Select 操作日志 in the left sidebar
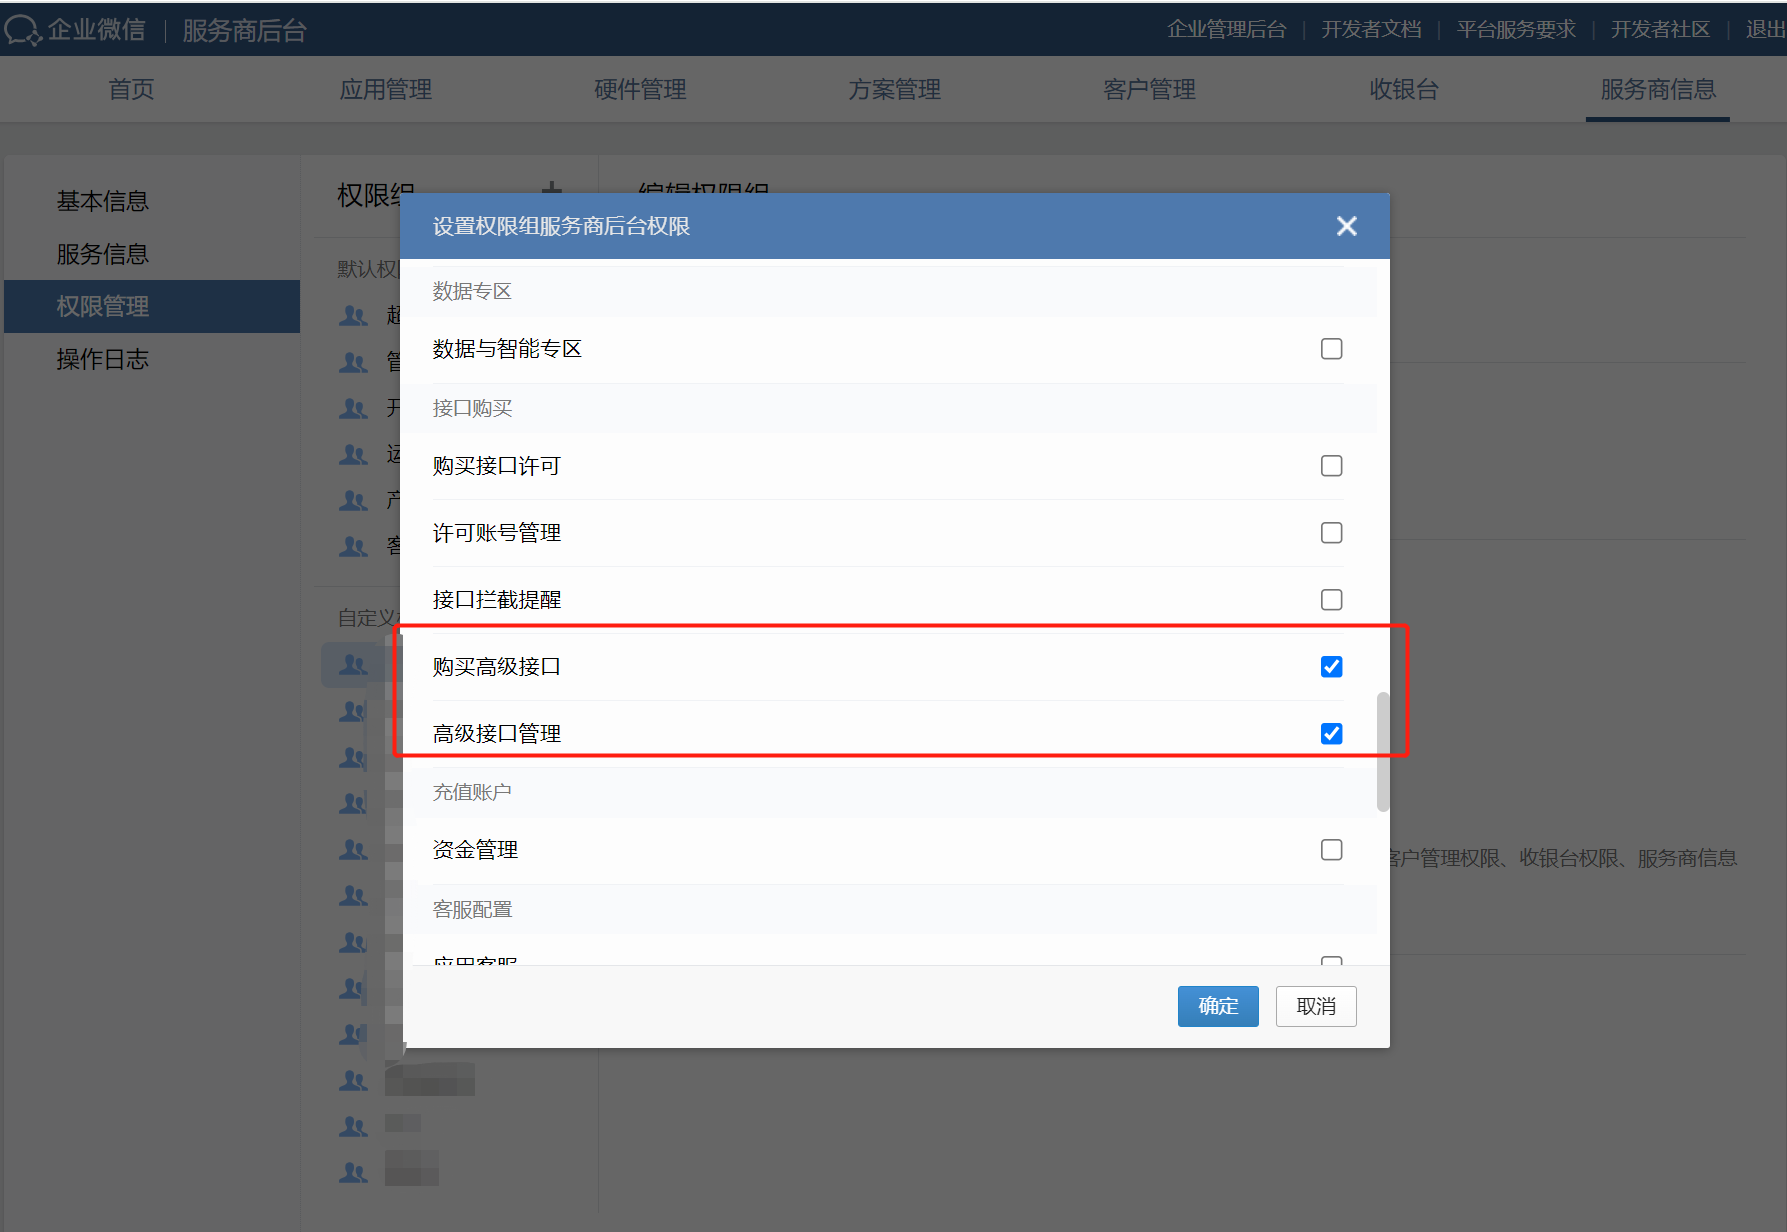Viewport: 1787px width, 1232px height. coord(102,360)
